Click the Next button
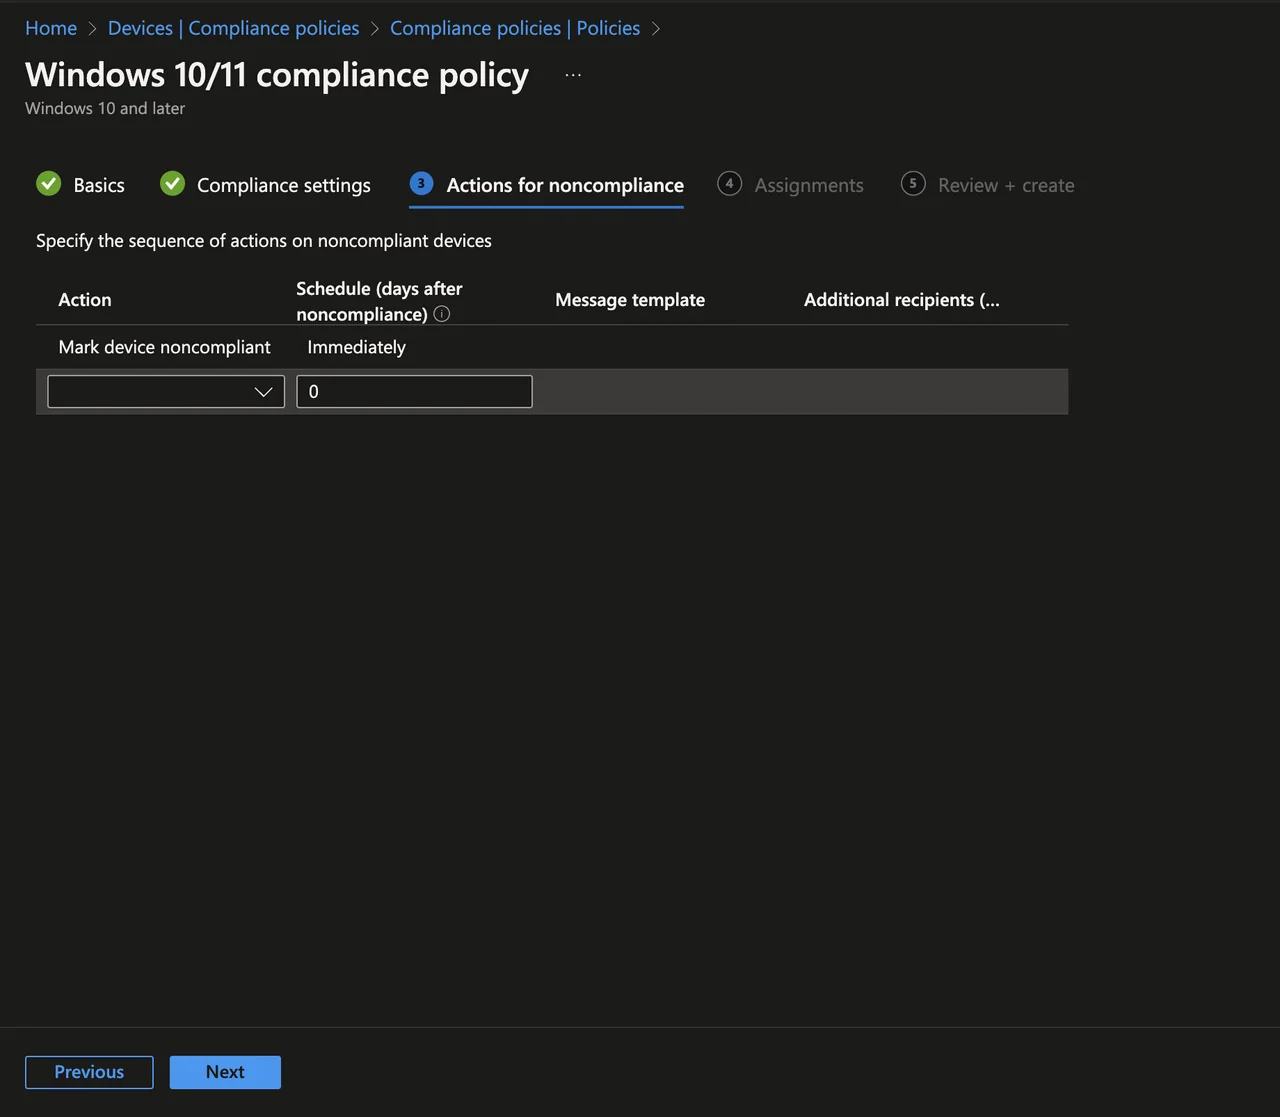Screen dimensions: 1280x1117 pos(225,1072)
